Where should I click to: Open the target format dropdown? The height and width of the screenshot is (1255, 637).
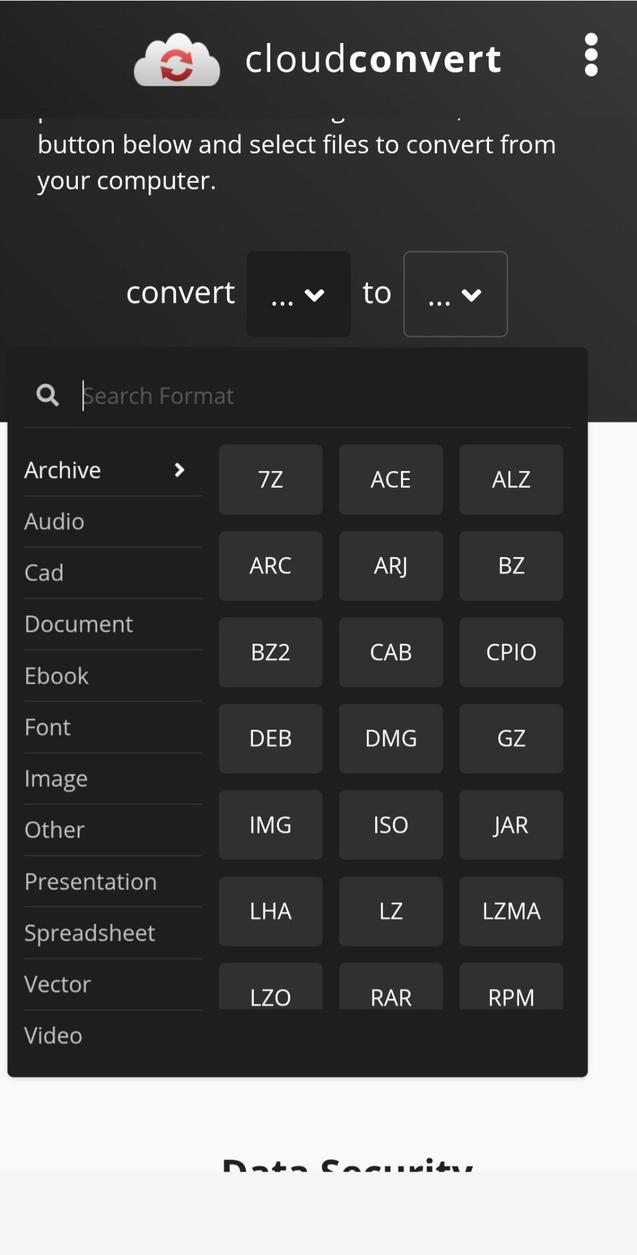click(455, 293)
